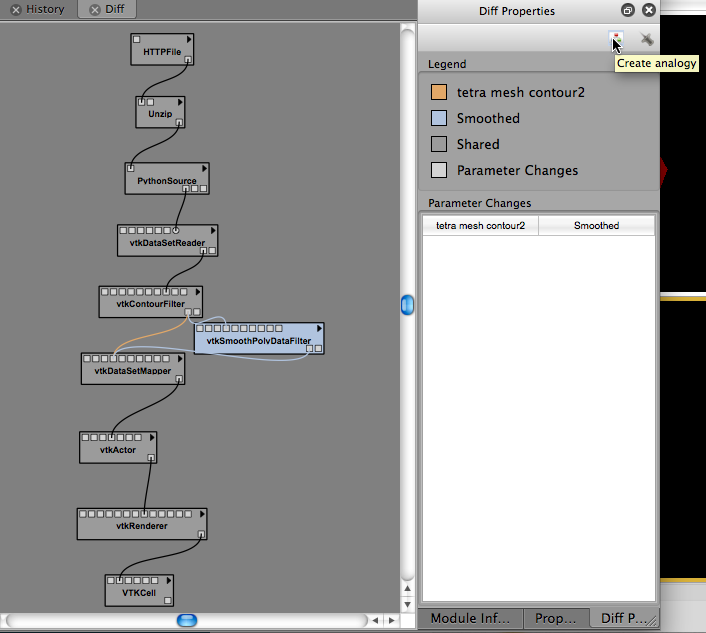Image resolution: width=706 pixels, height=633 pixels.
Task: Click the pin icon in Diff Properties toolbar
Action: tap(647, 39)
